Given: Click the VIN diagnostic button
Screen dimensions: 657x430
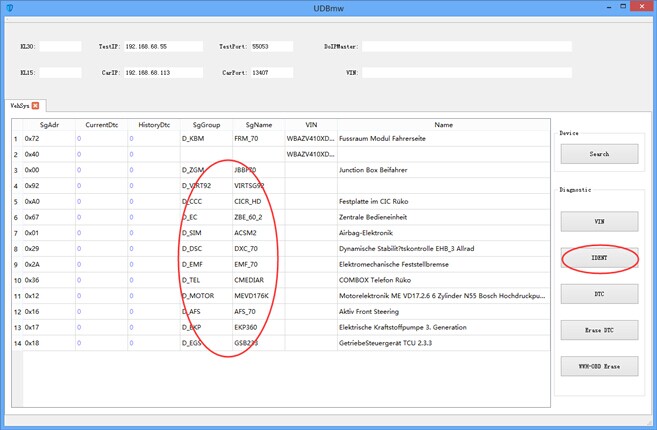Looking at the screenshot, I should click(599, 221).
